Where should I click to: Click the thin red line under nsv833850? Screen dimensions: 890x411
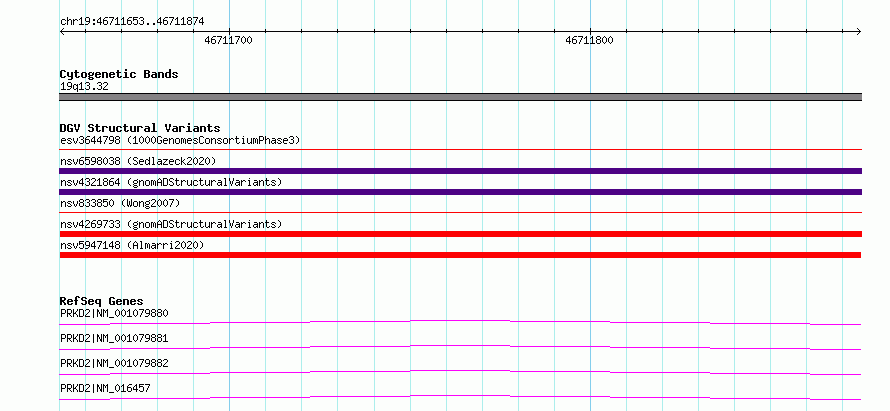coord(460,212)
